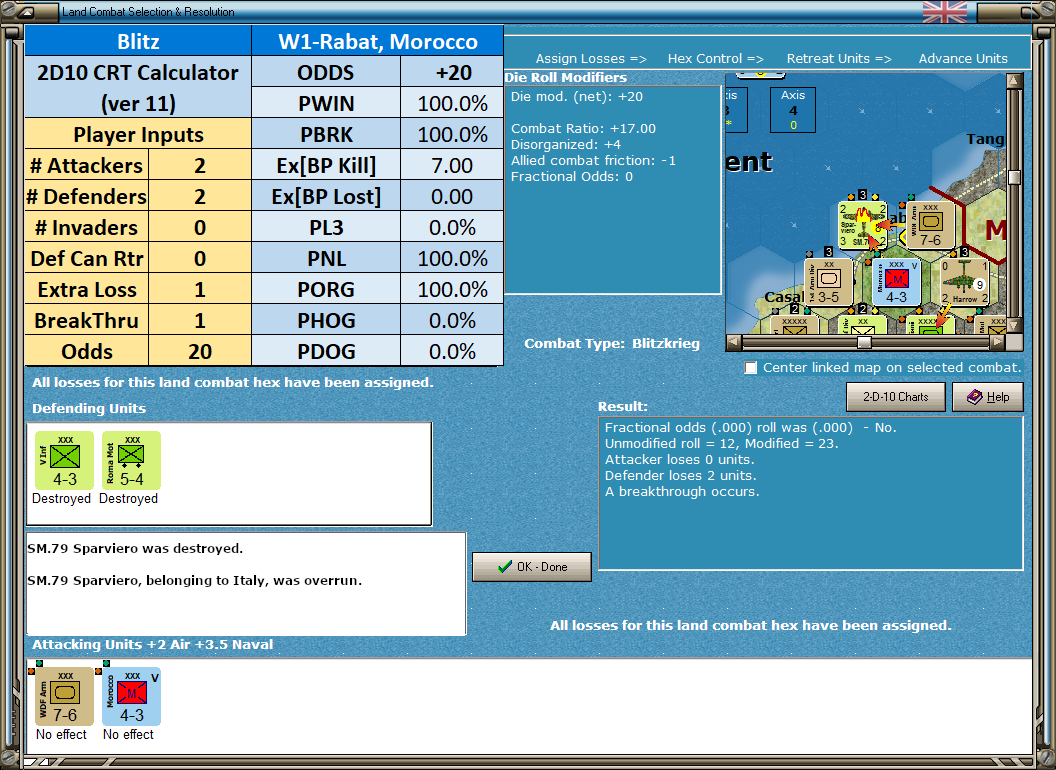This screenshot has height=770, width=1056.
Task: Click the ODDS result +20 cell
Action: (x=452, y=72)
